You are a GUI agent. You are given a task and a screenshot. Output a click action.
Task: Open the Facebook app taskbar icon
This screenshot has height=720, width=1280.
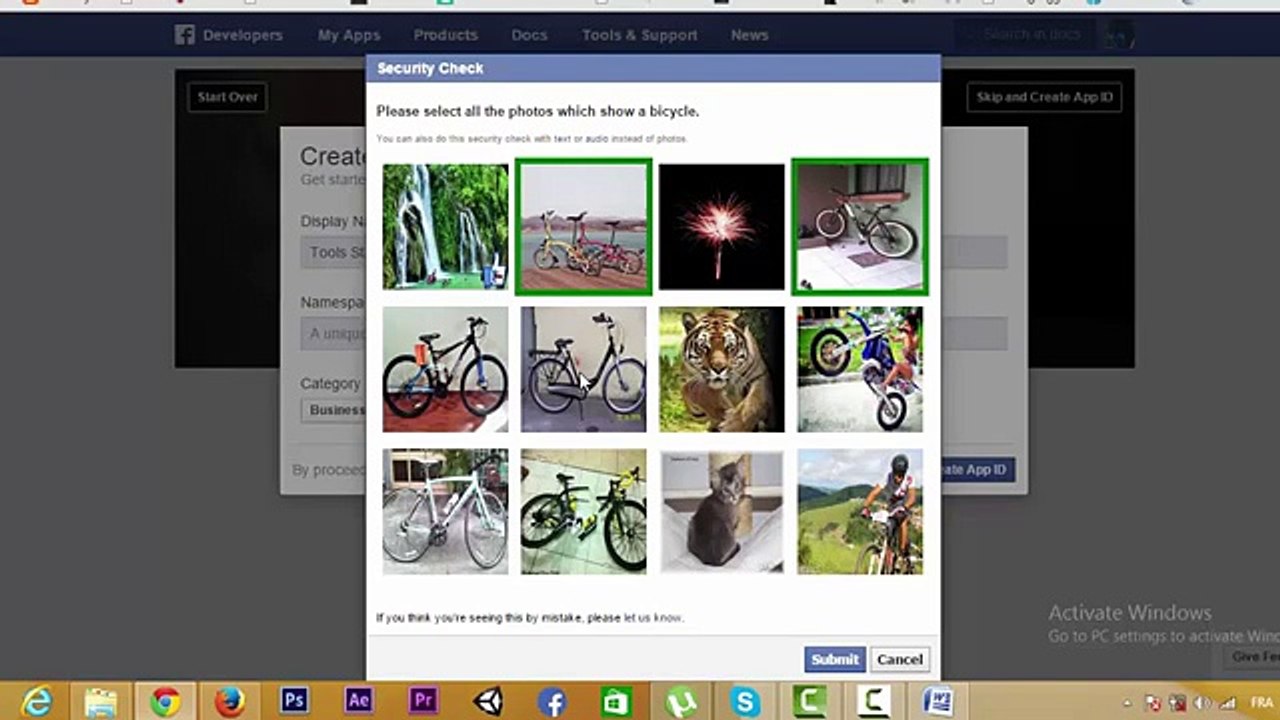pyautogui.click(x=552, y=702)
